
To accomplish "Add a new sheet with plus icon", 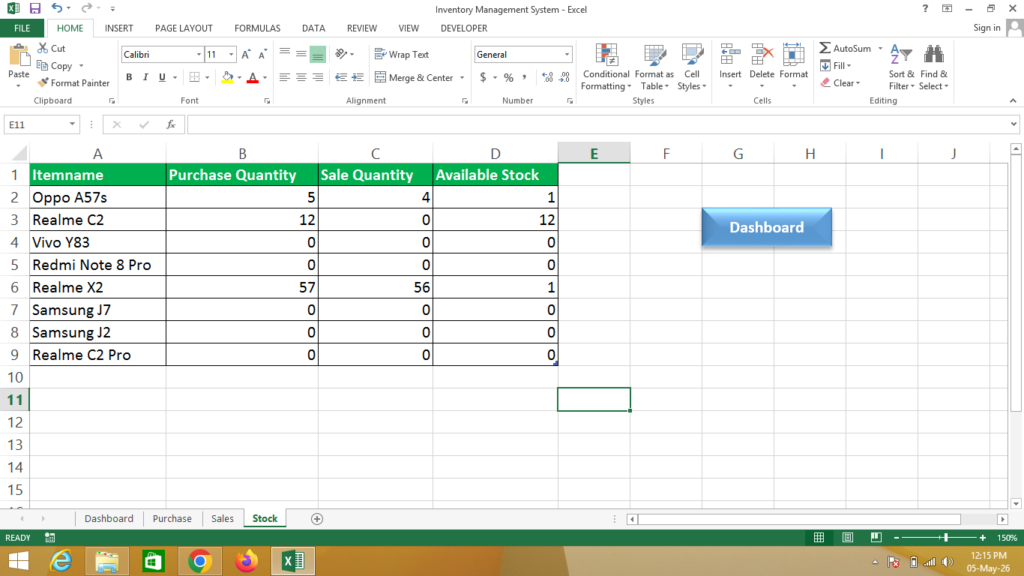I will point(317,519).
